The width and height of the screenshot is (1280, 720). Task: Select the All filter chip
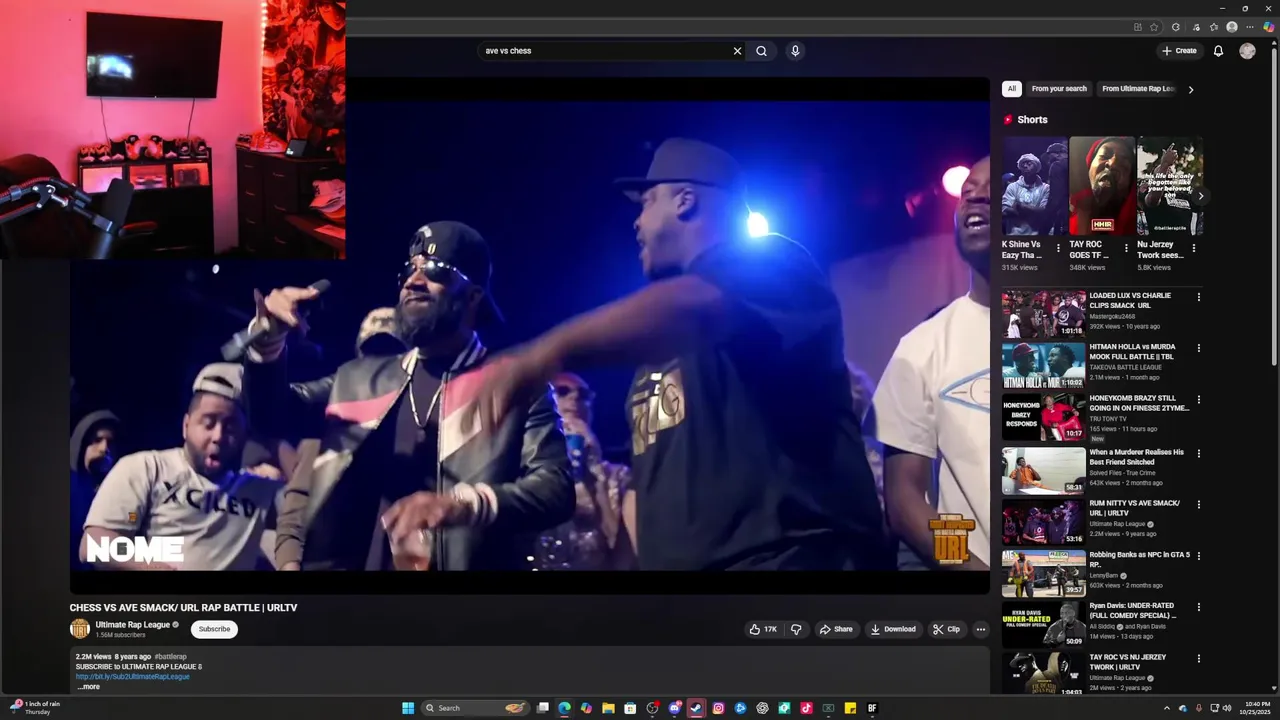click(1011, 89)
